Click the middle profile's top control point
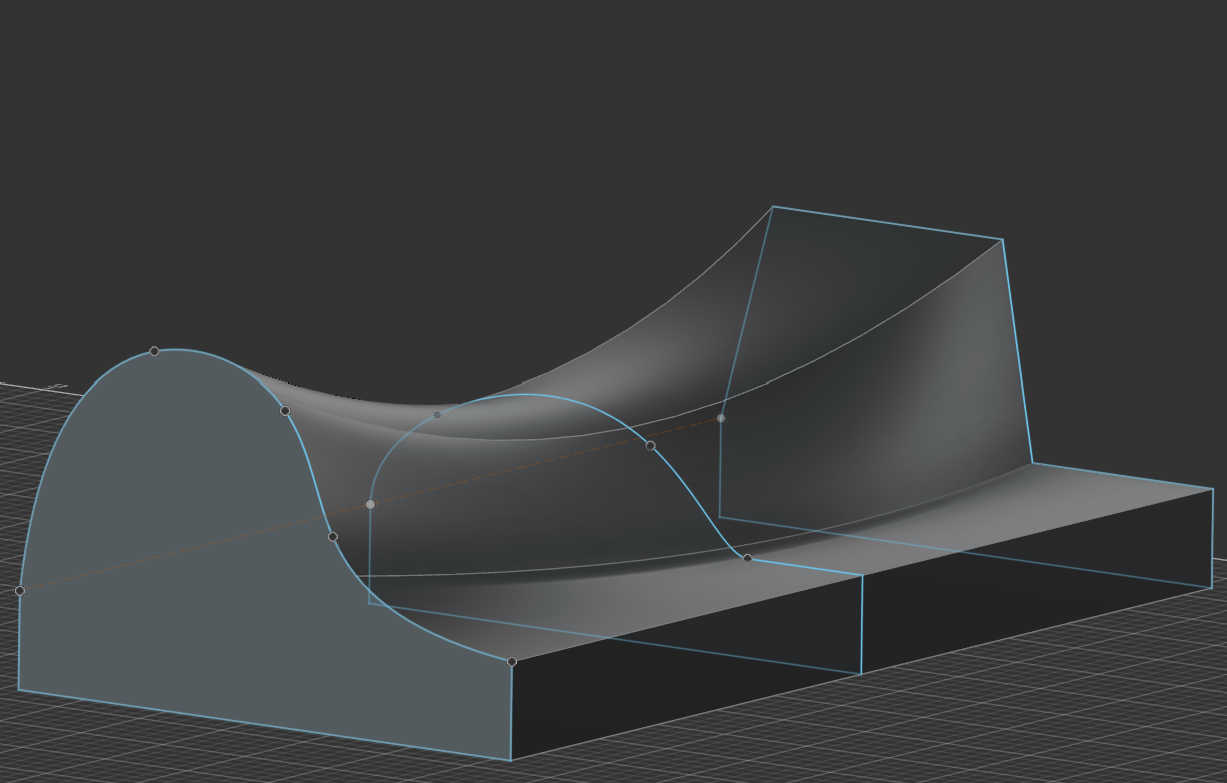1227x783 pixels. [437, 414]
